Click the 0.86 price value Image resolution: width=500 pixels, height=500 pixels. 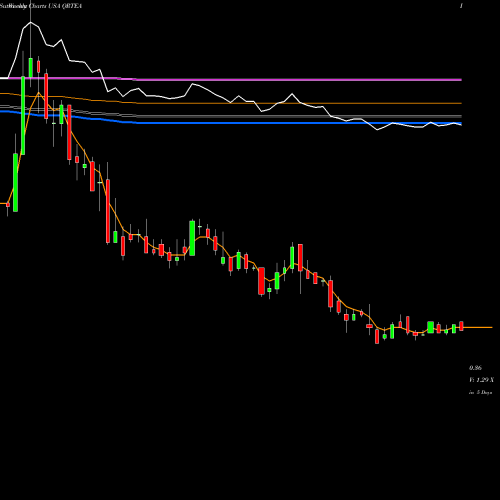point(475,368)
